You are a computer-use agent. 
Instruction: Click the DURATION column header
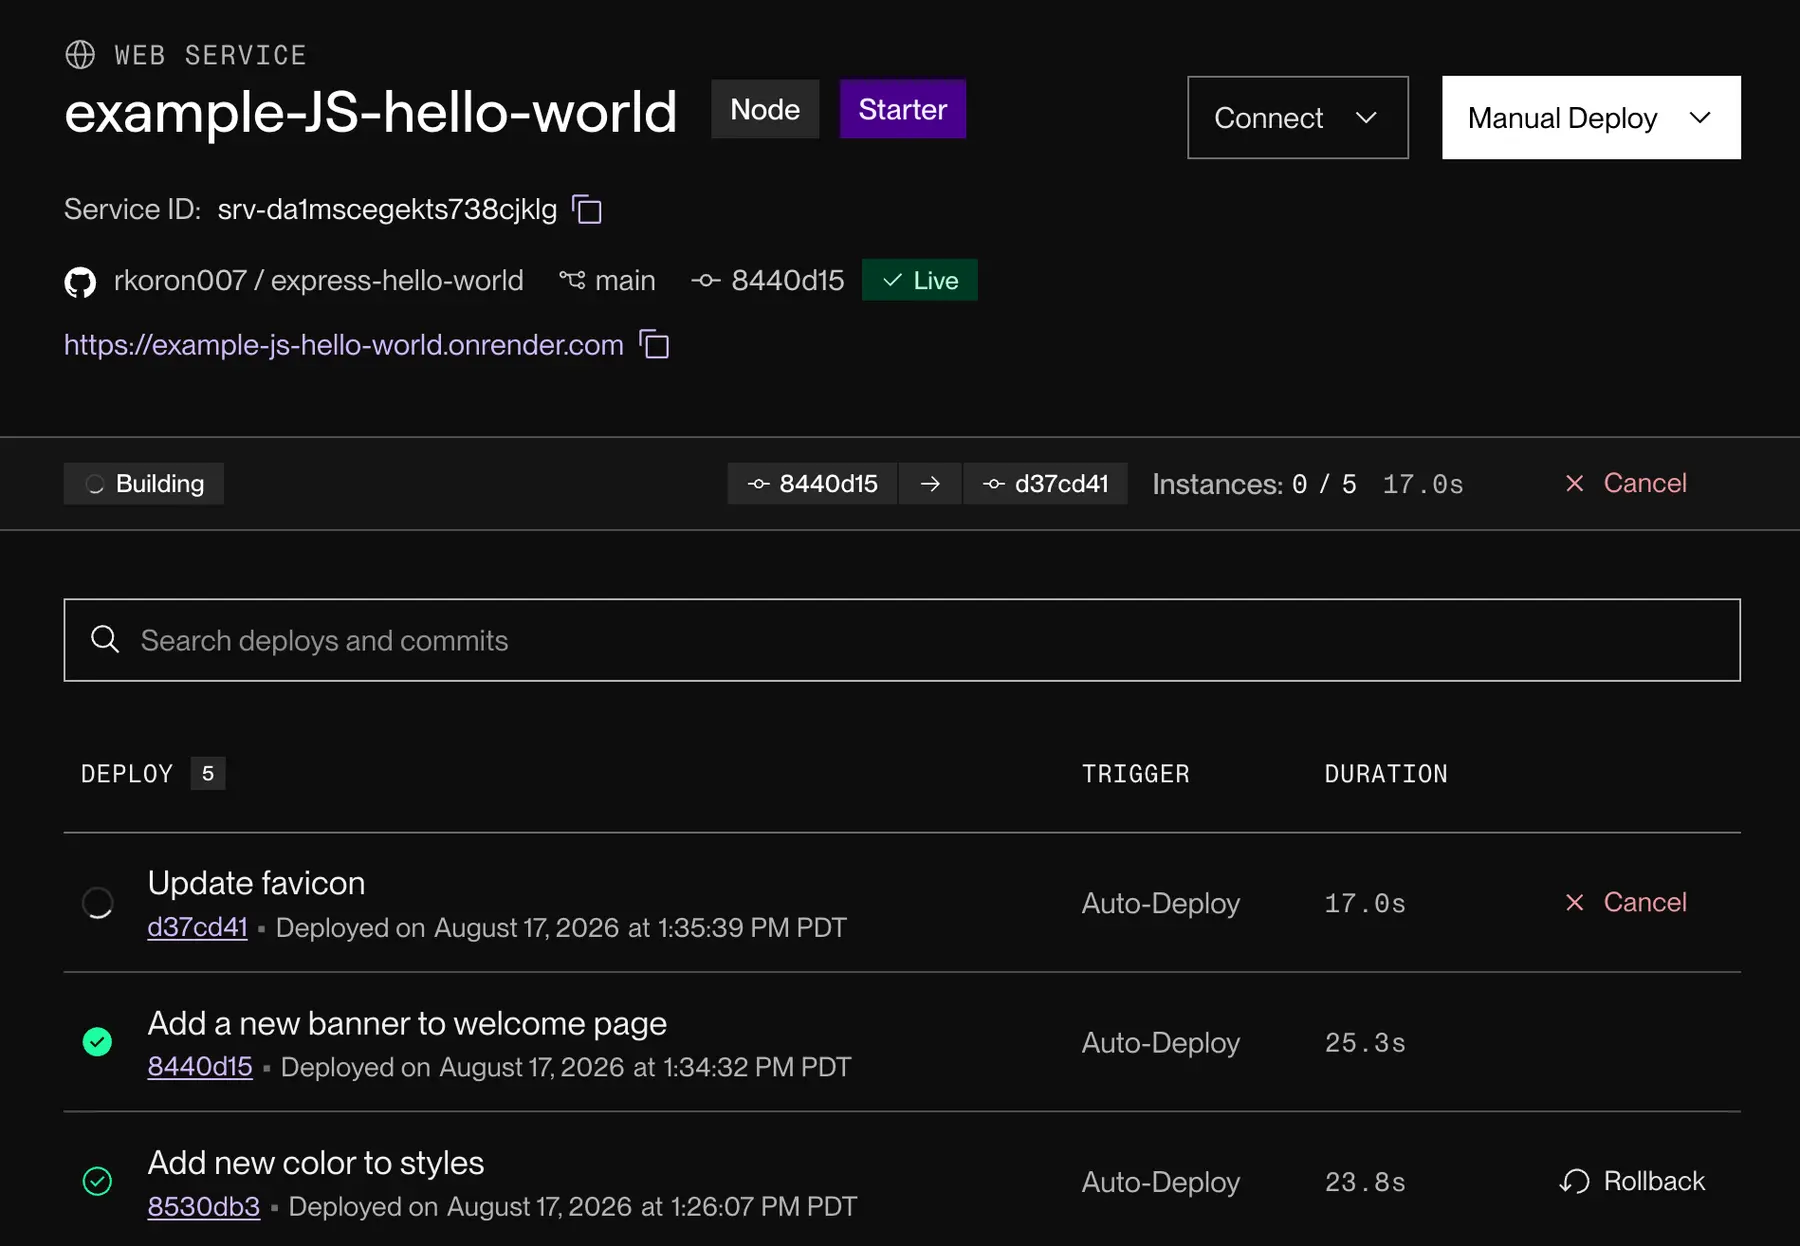(x=1386, y=774)
